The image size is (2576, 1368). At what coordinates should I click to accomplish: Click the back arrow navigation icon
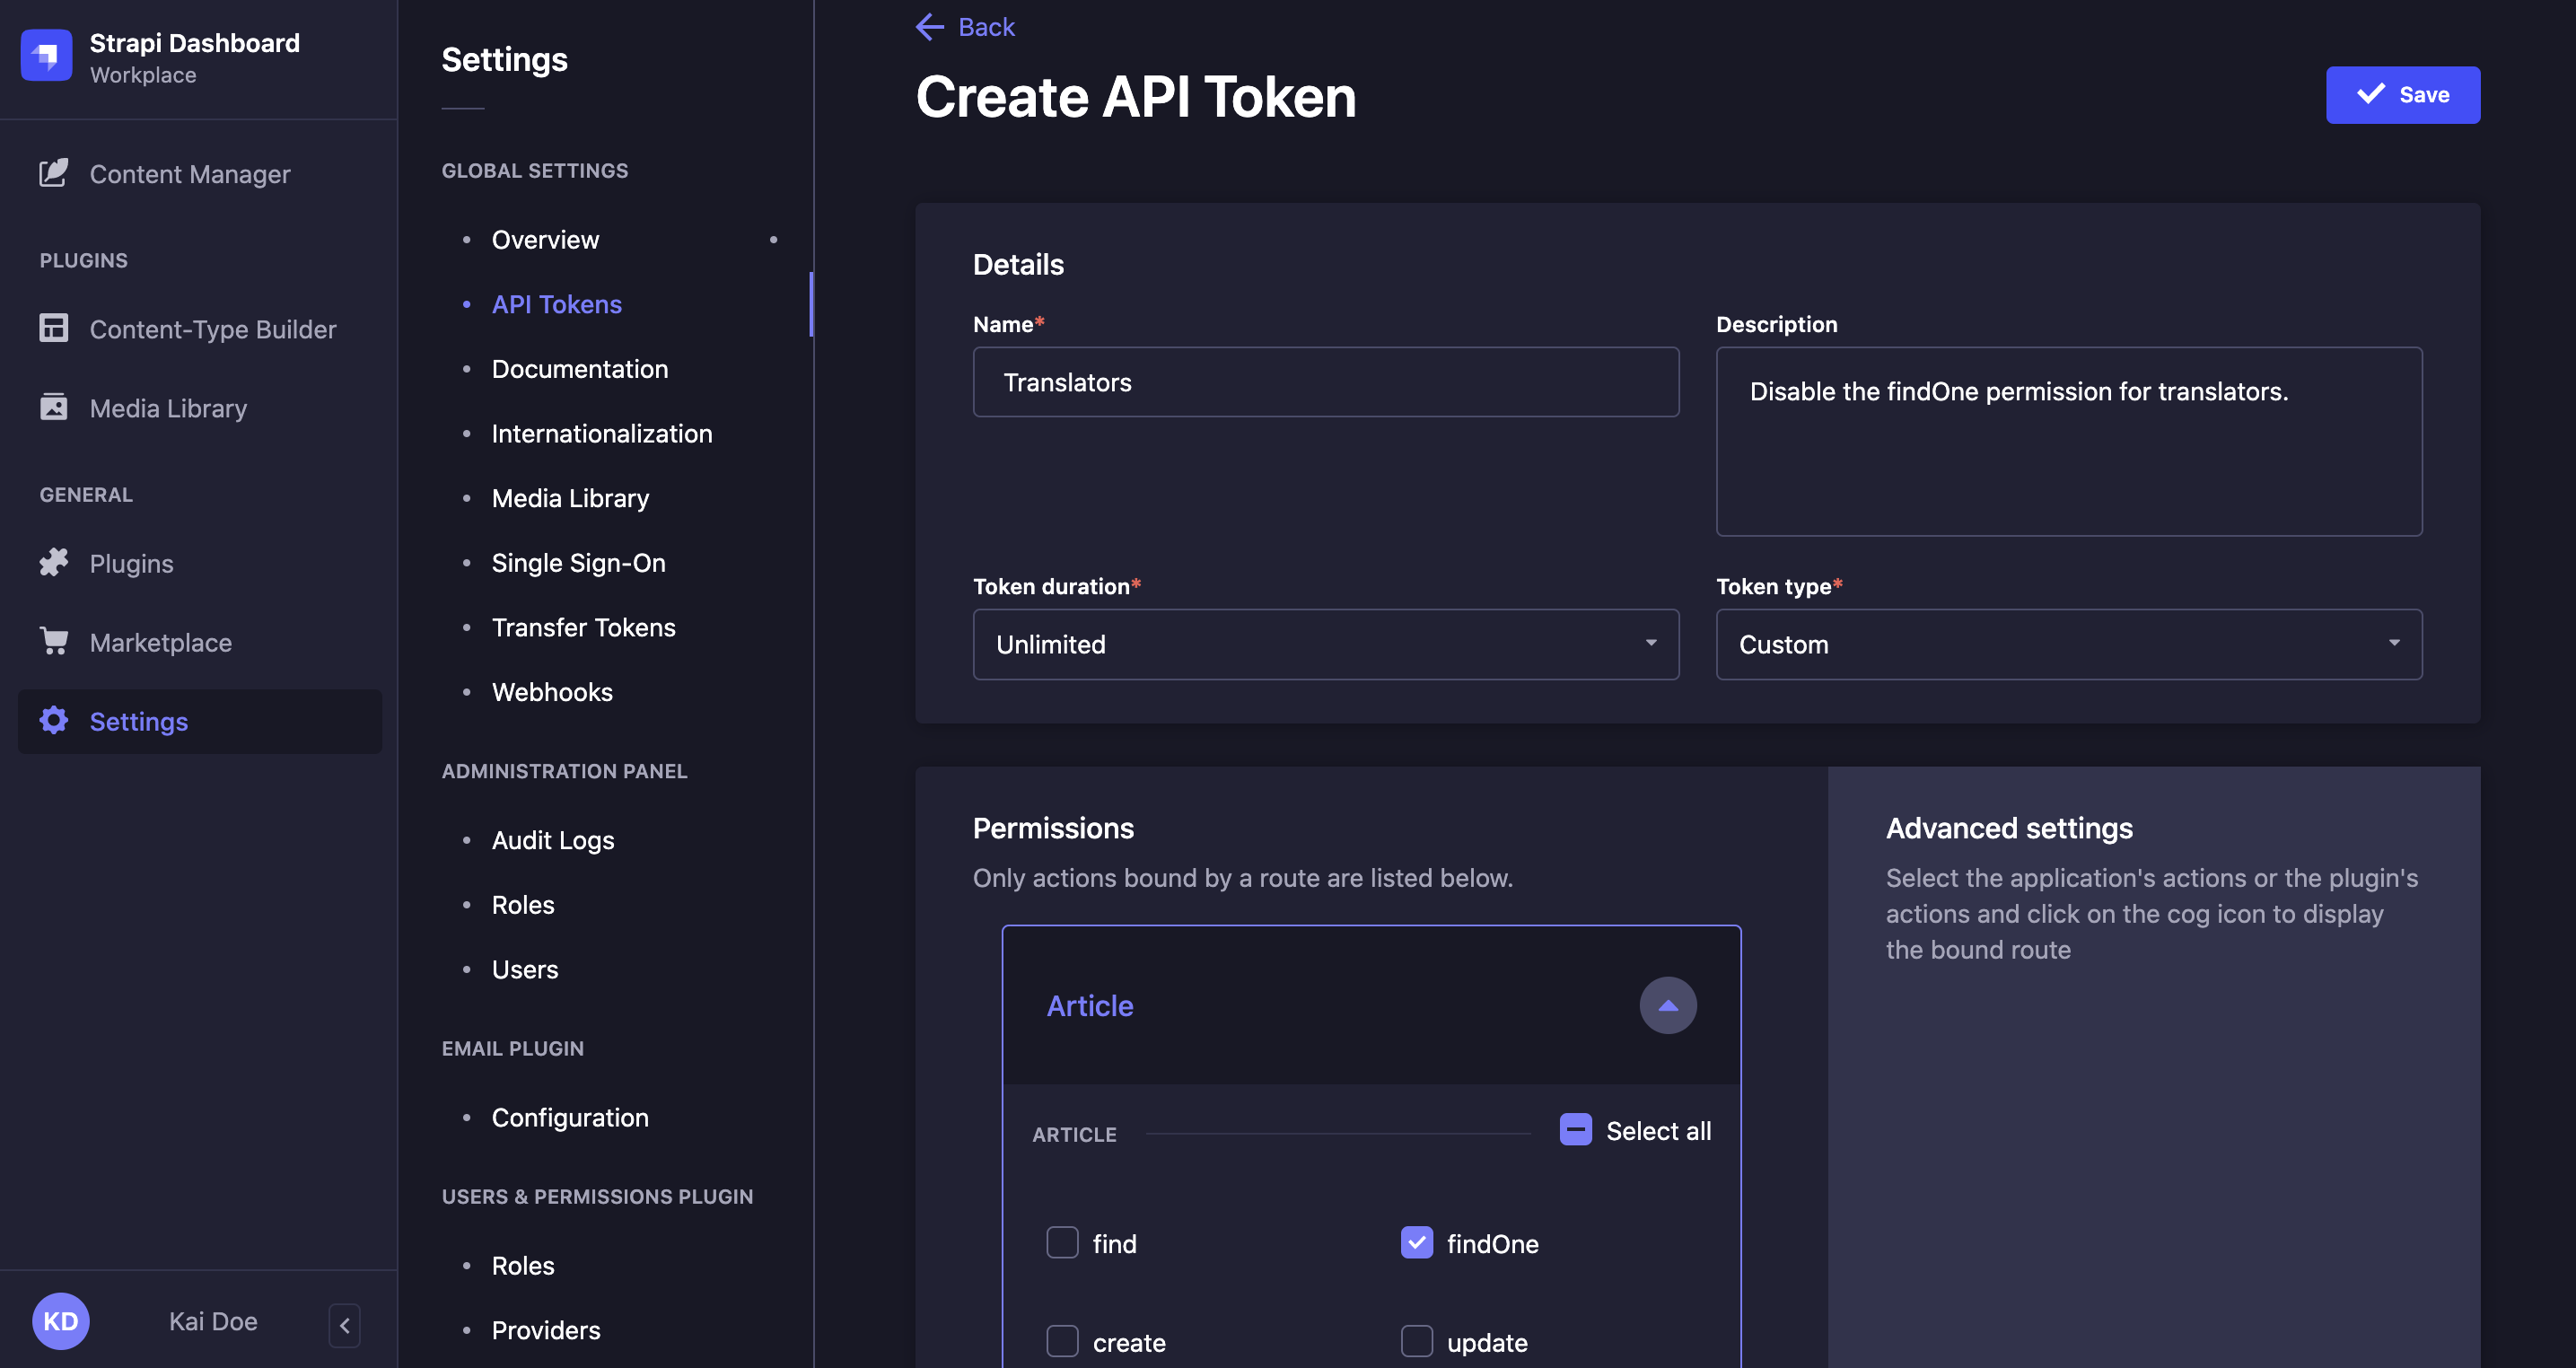[x=930, y=25]
